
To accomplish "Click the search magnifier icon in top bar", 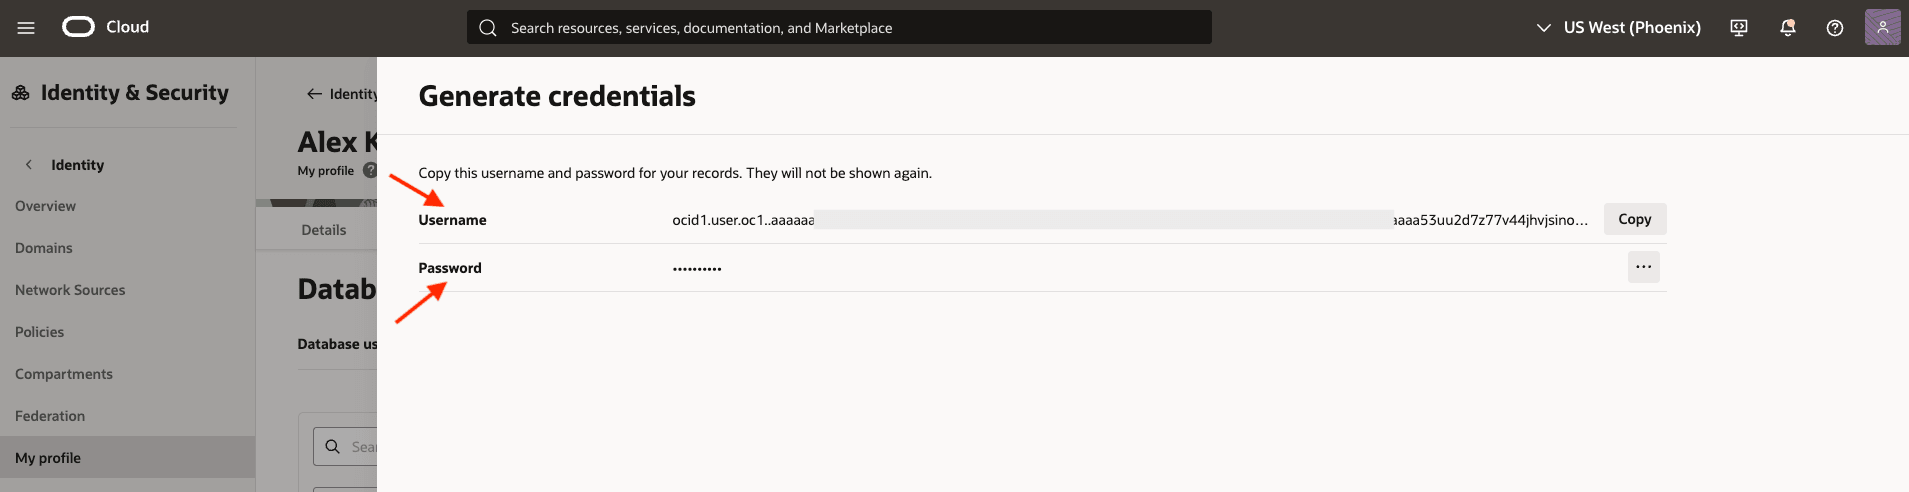I will 488,28.
